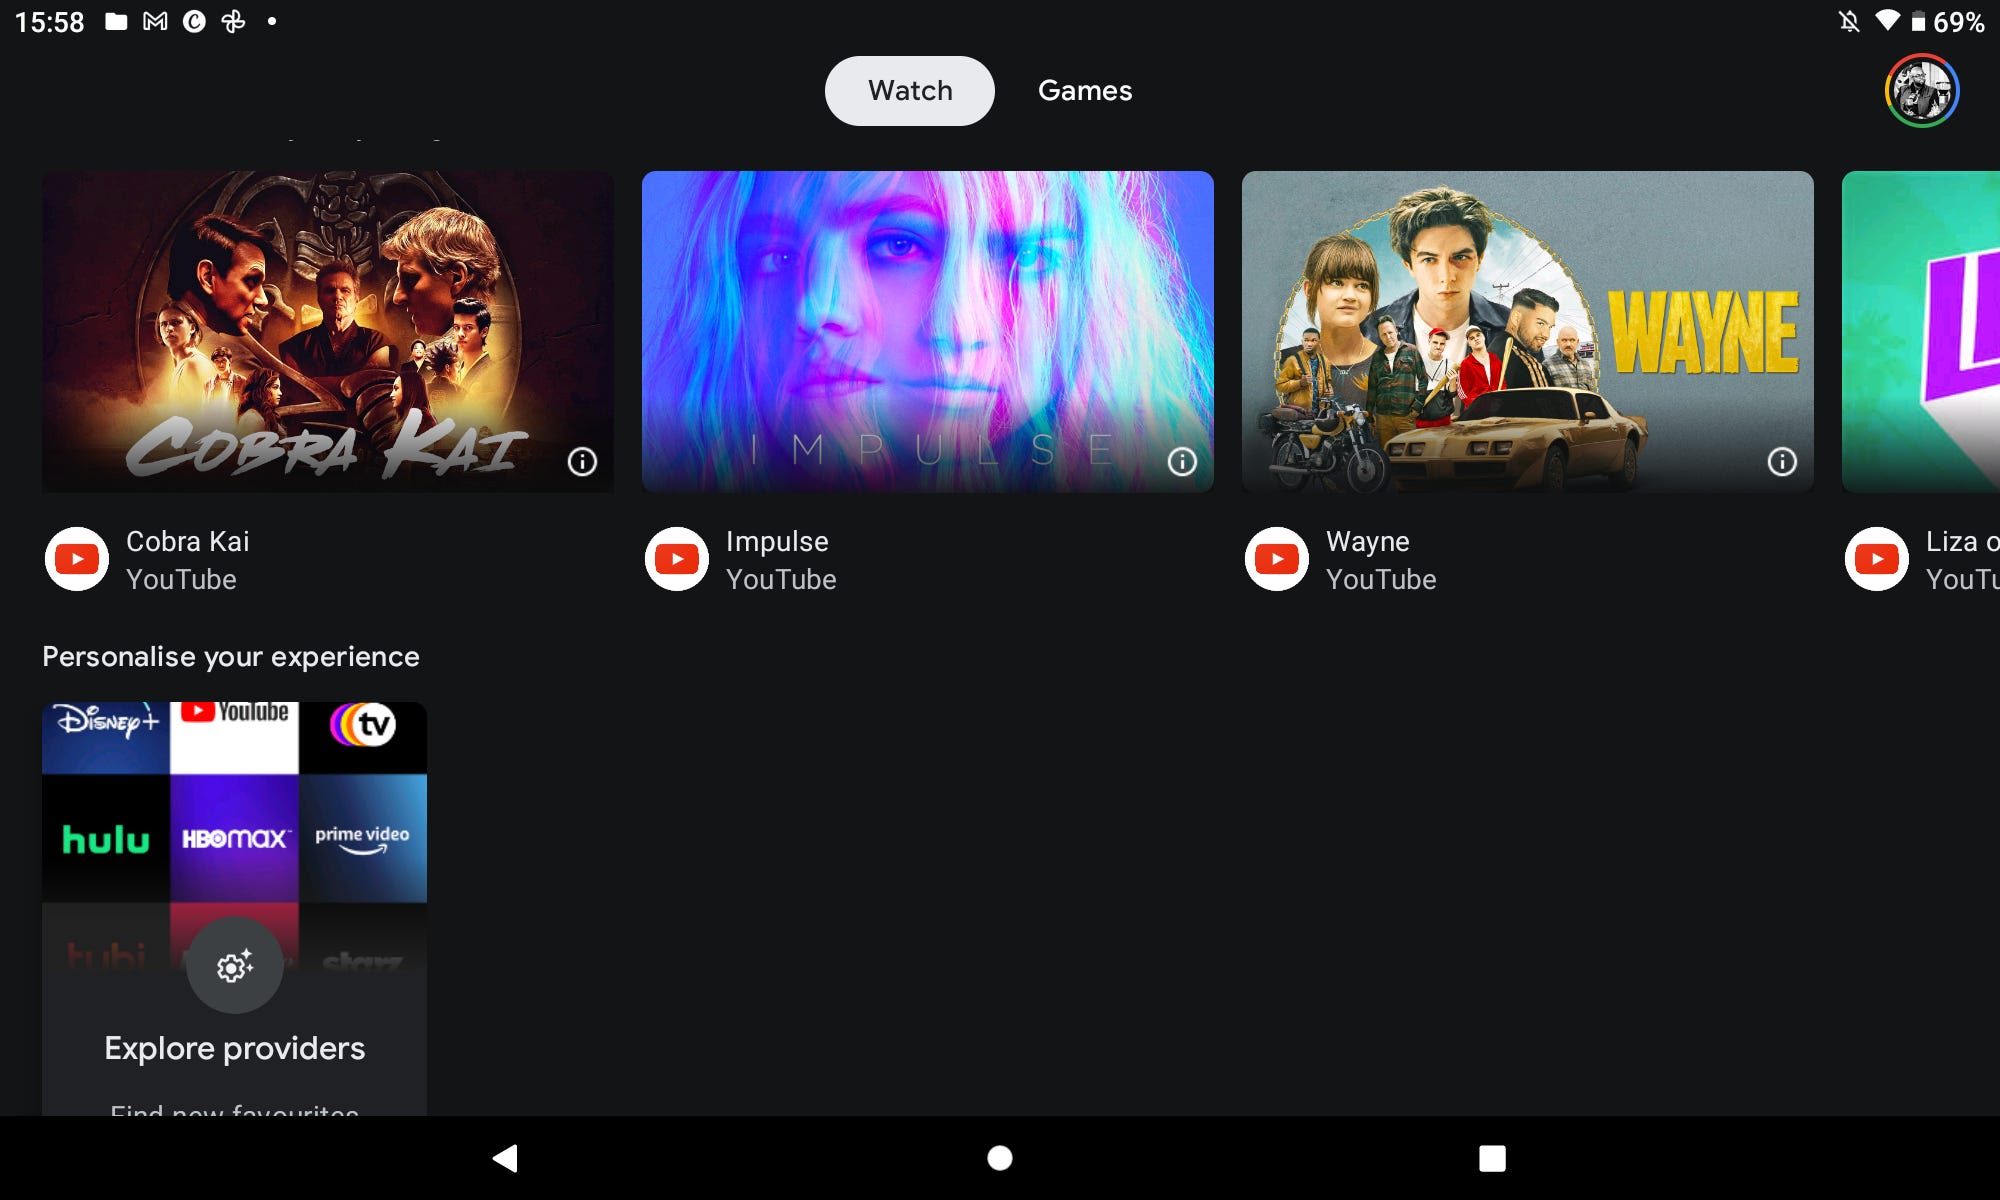Image resolution: width=2000 pixels, height=1200 pixels.
Task: Select the Impulse title text
Action: click(777, 541)
